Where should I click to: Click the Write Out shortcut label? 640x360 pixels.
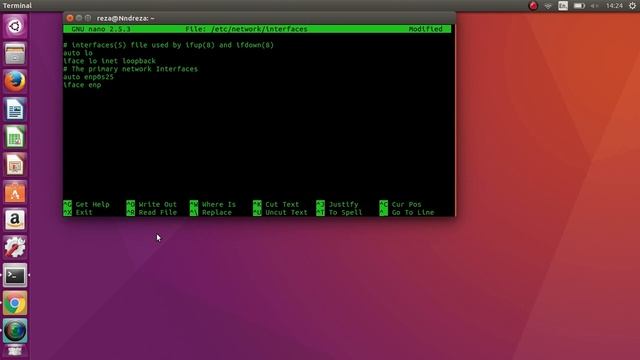tap(158, 204)
